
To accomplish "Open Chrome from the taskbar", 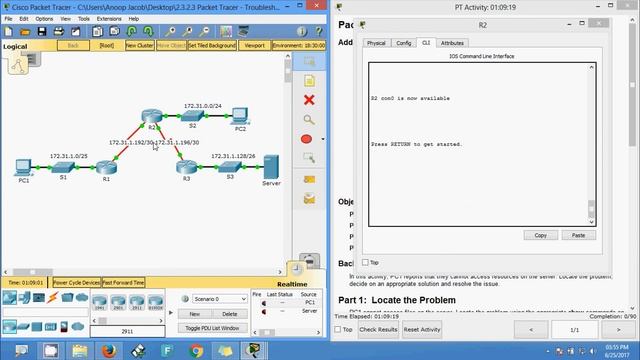I will (196, 351).
